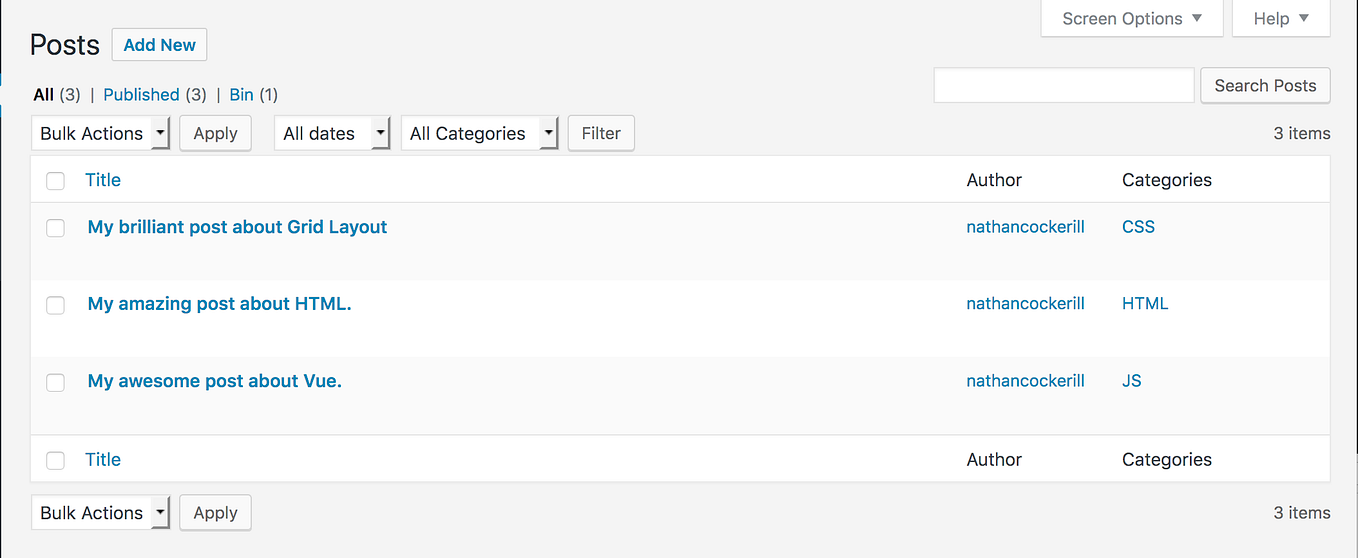
Task: Open the top Bulk Actions dropdown
Action: (x=101, y=134)
